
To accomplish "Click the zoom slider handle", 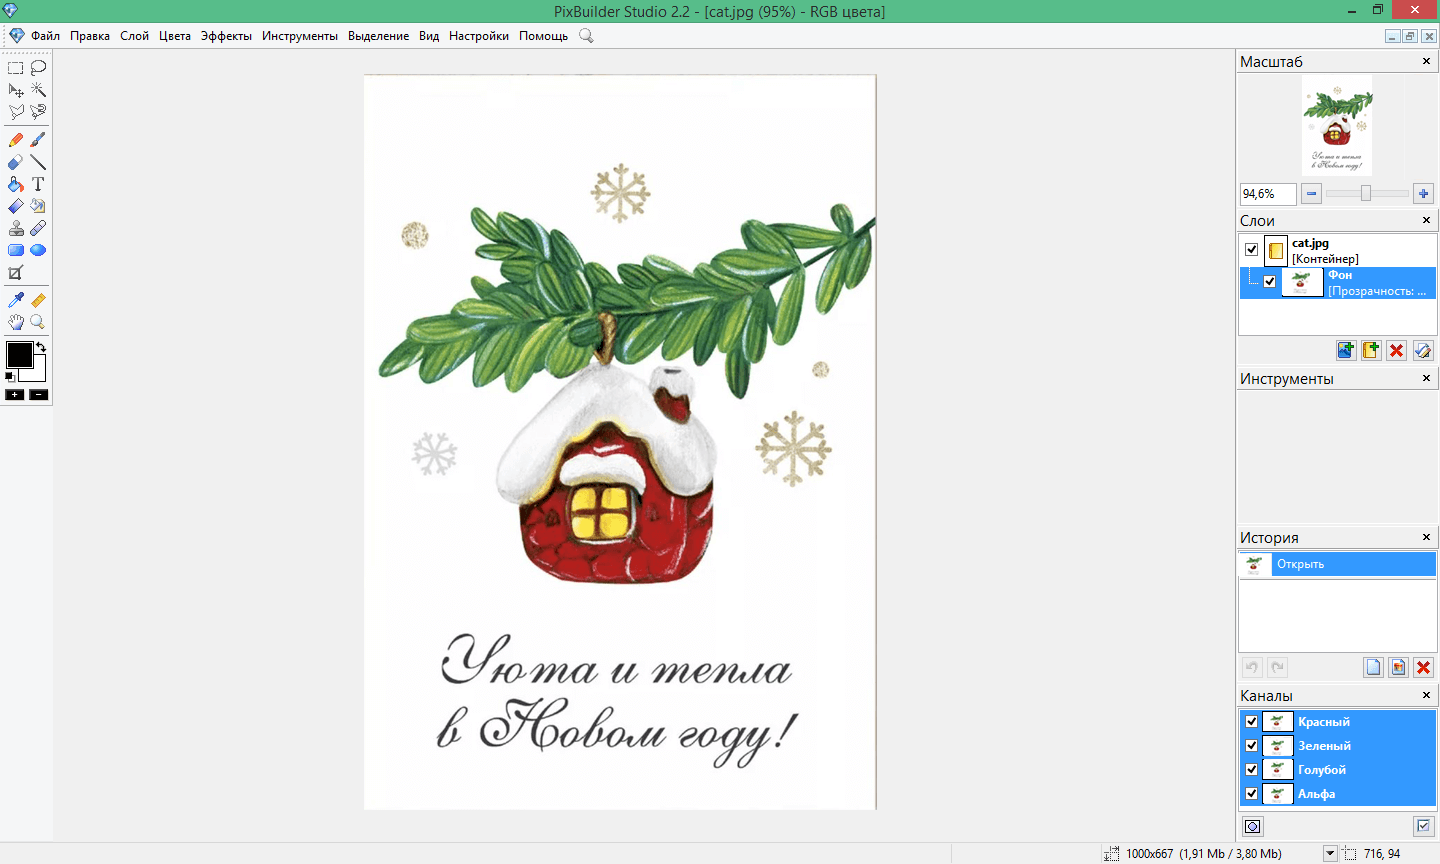I will 1366,194.
